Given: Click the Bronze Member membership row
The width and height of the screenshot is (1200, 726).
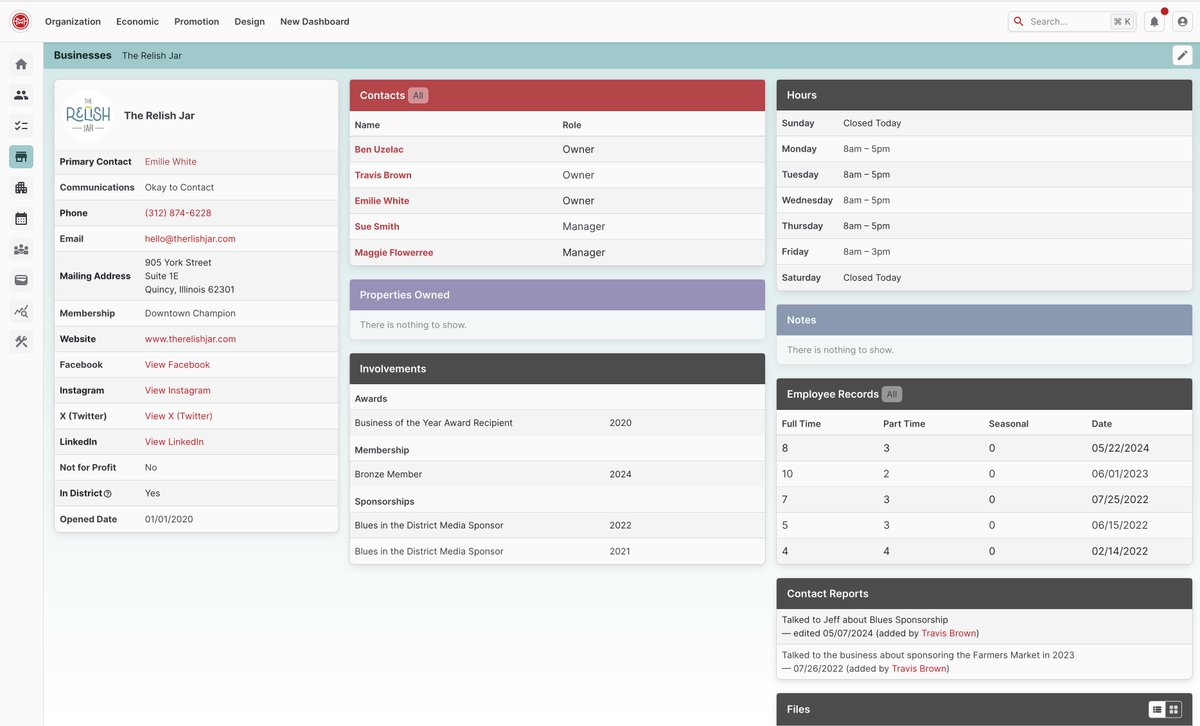Looking at the screenshot, I should (557, 474).
